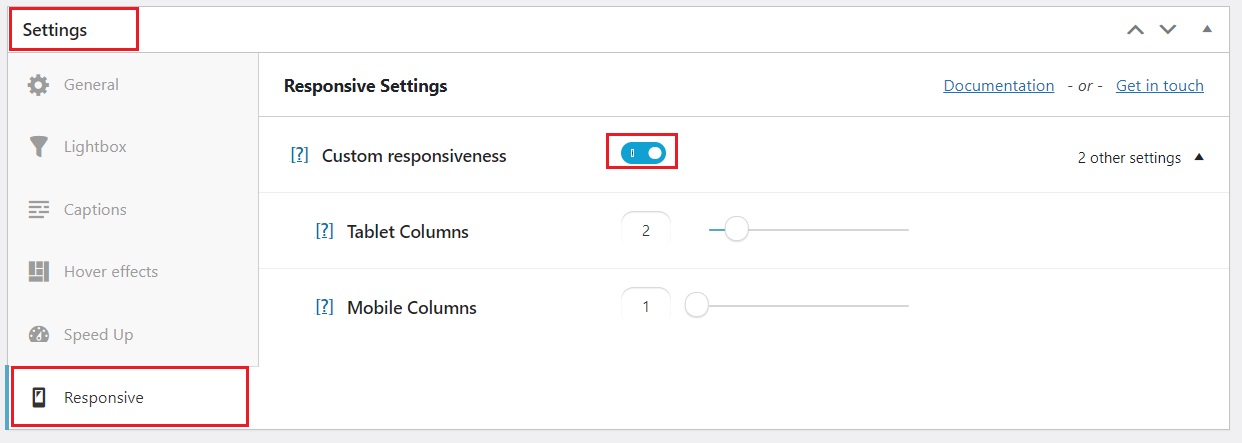This screenshot has height=443, width=1242.
Task: Show help tooltip for Mobile Columns
Action: pos(324,308)
